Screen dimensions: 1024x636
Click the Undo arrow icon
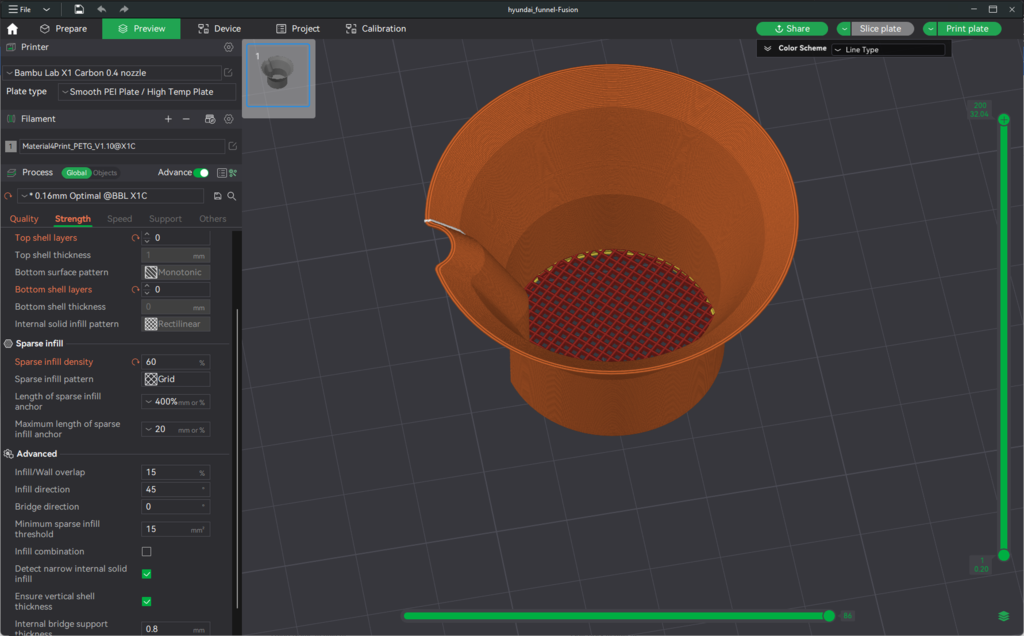pos(101,9)
